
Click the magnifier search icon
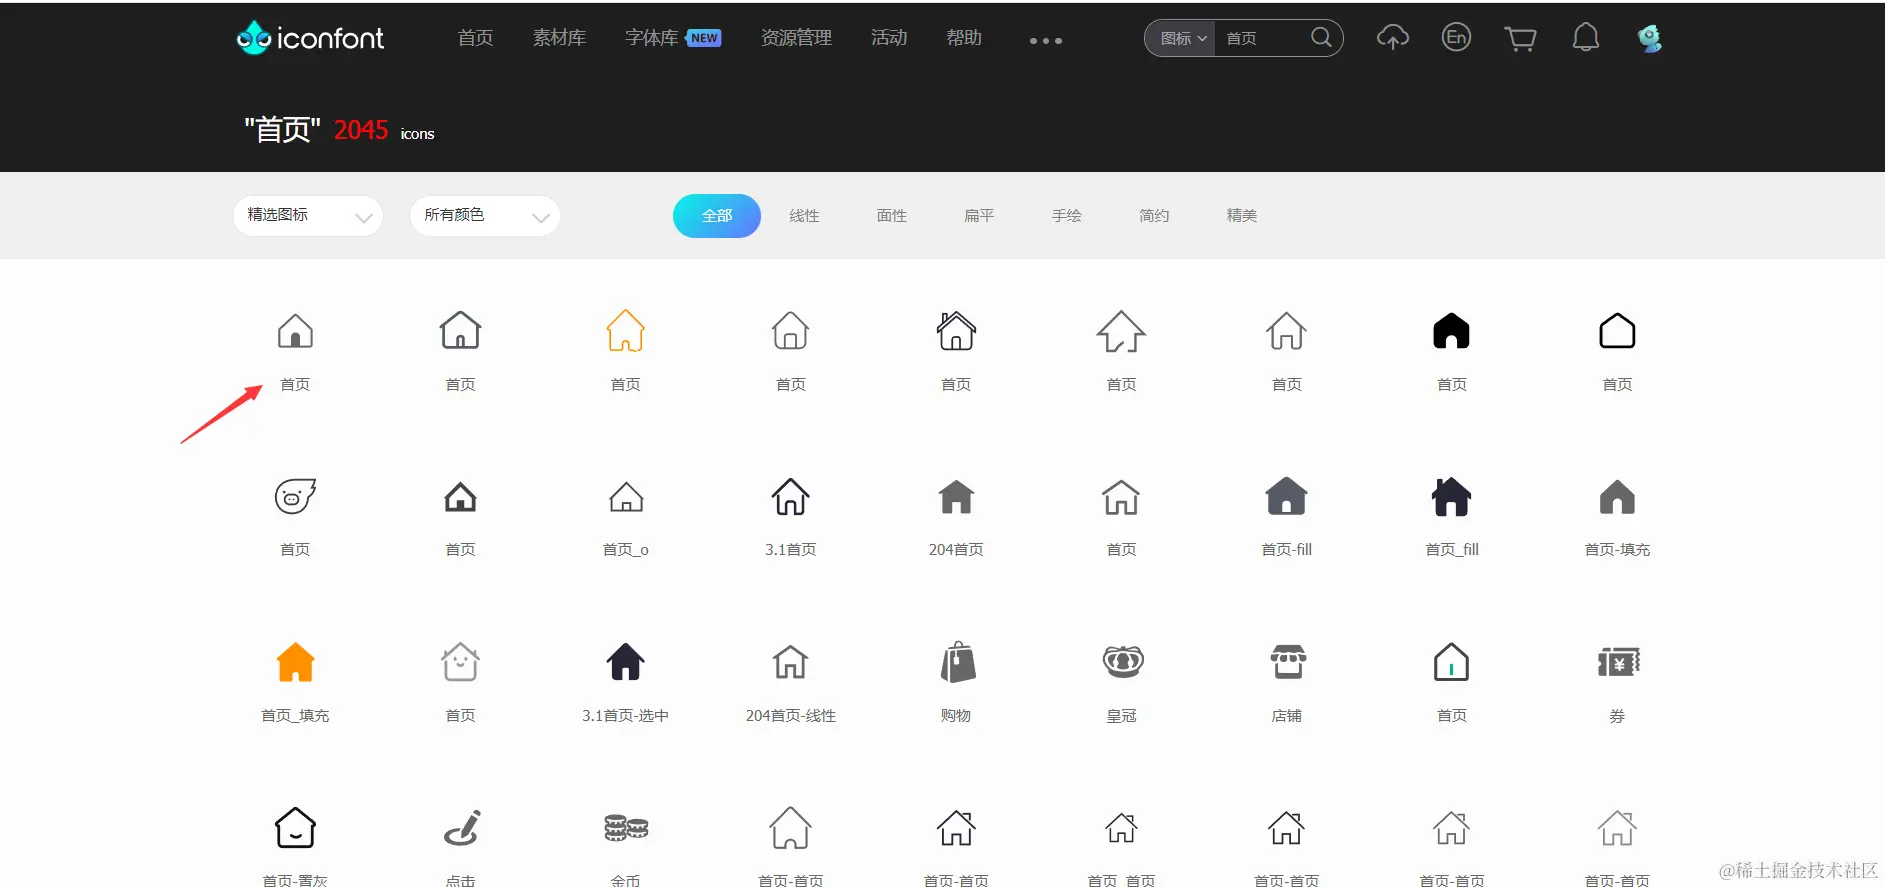click(x=1321, y=38)
